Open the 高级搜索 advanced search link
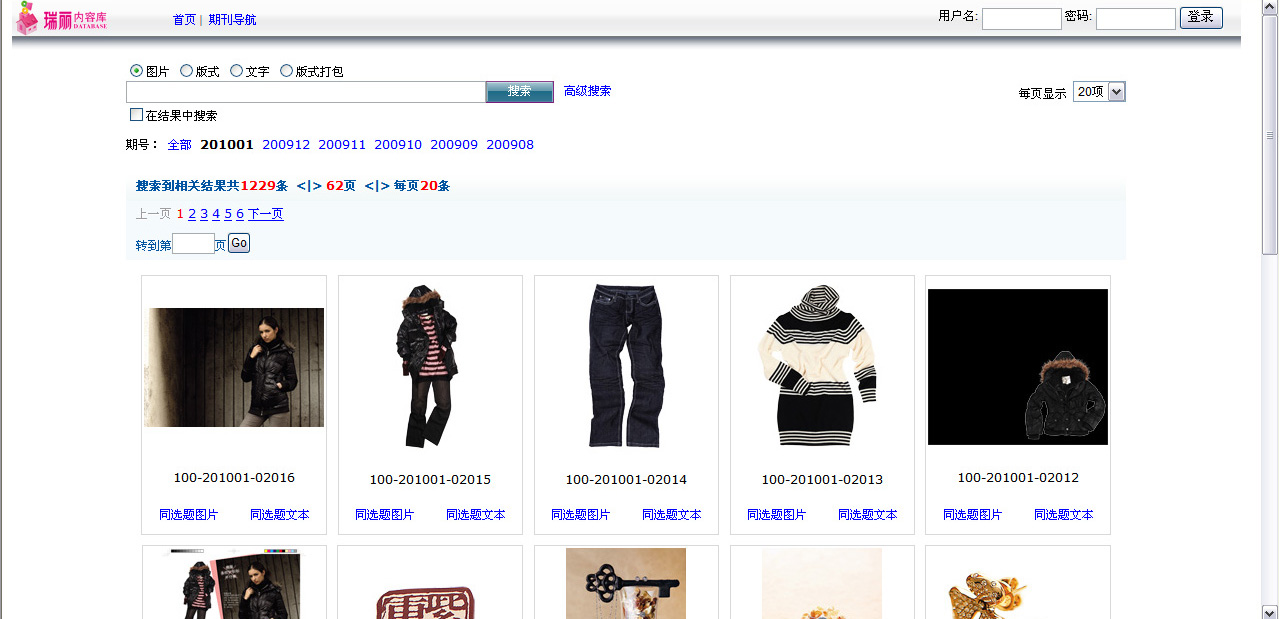 click(587, 91)
